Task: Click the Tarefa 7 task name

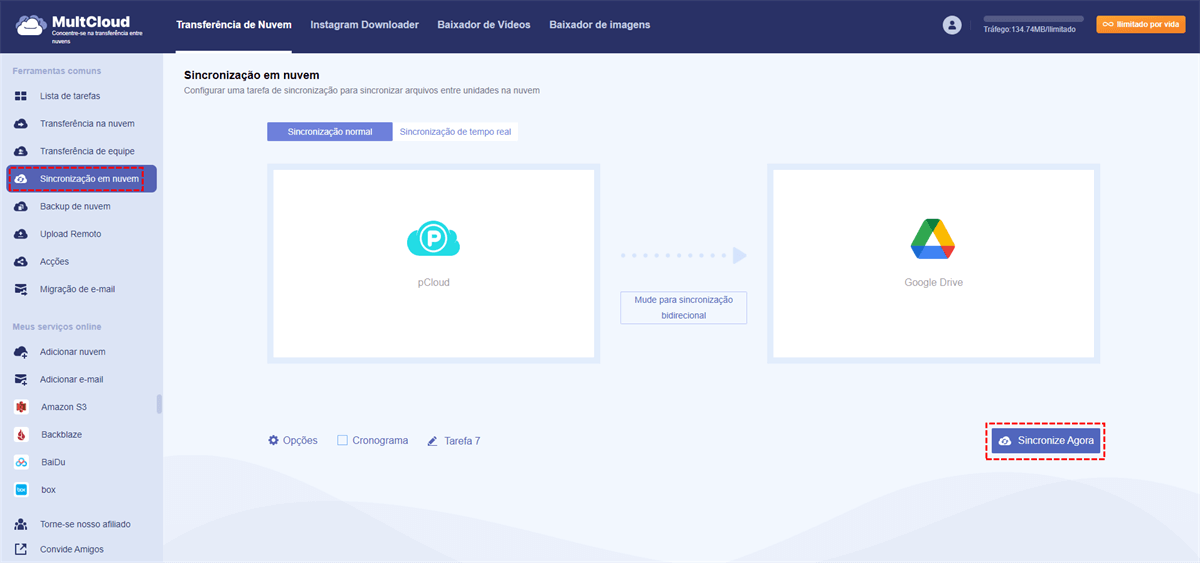Action: (x=462, y=441)
